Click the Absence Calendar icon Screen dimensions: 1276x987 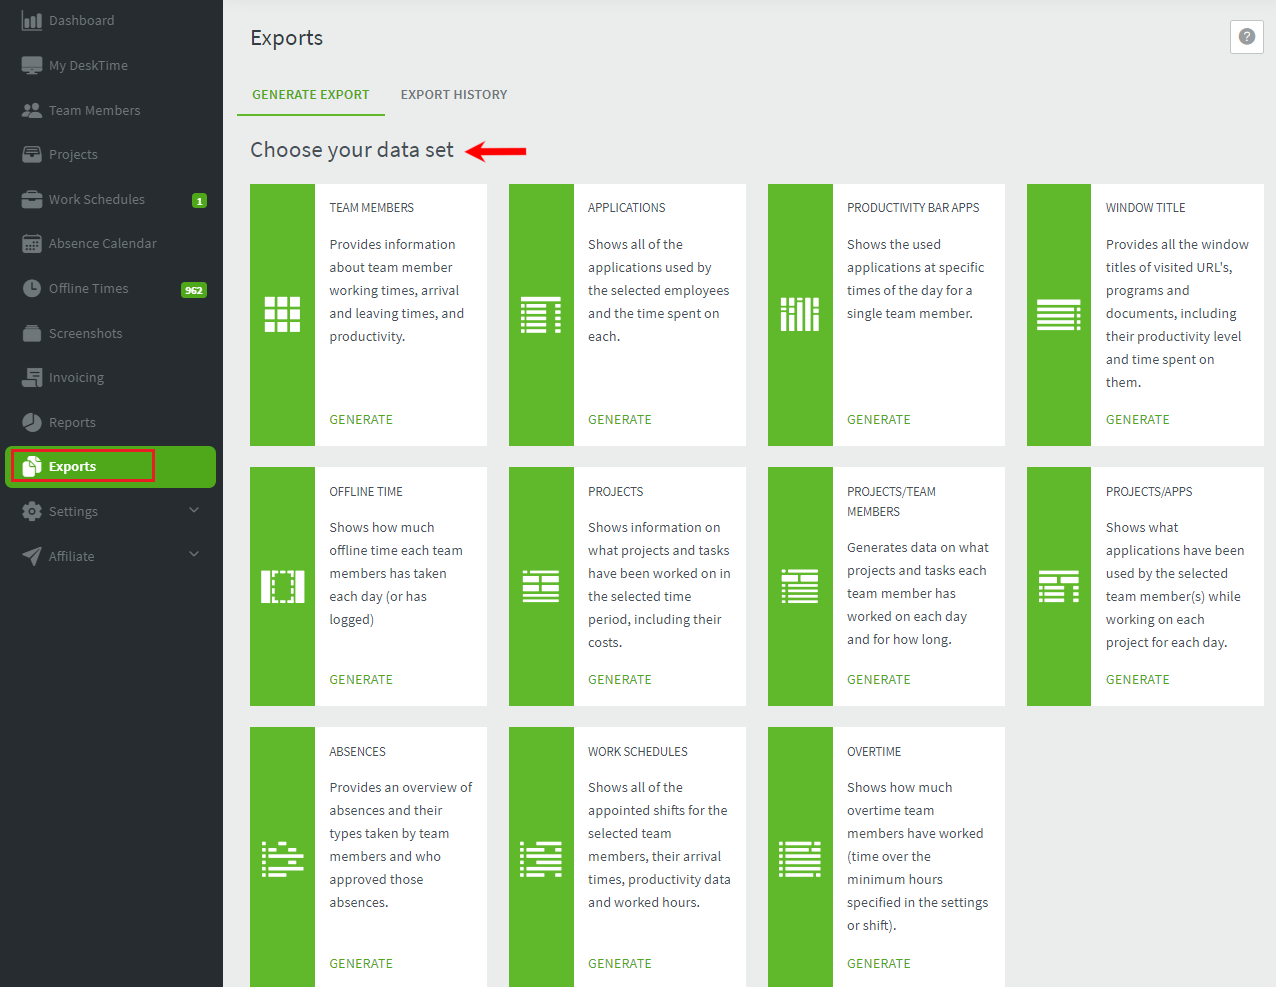pyautogui.click(x=32, y=243)
